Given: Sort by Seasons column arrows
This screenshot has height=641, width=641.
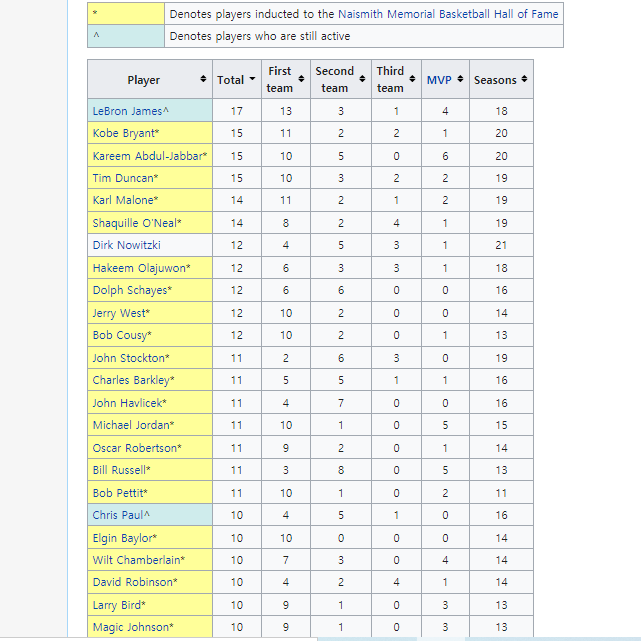Looking at the screenshot, I should (524, 79).
